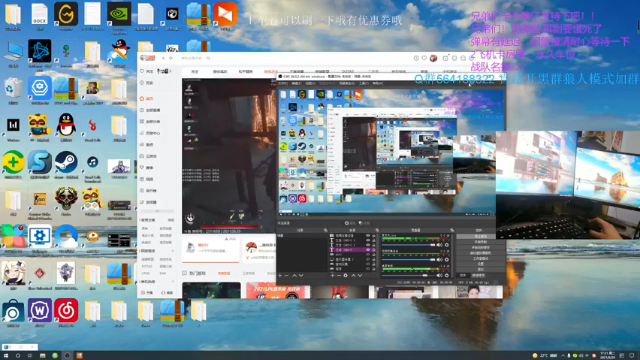640x360 pixels.
Task: Move selected scene up with the up arrow
Action: [294, 276]
